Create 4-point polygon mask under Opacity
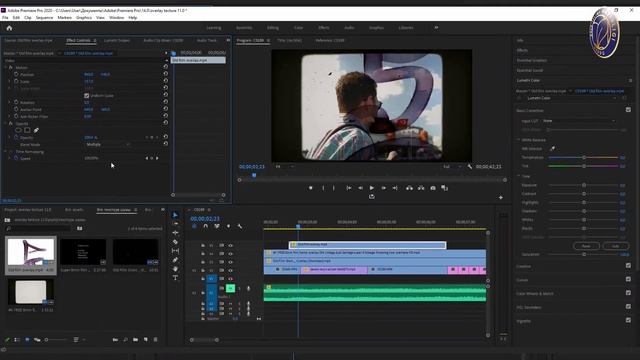The height and width of the screenshot is (360, 640). [x=27, y=130]
